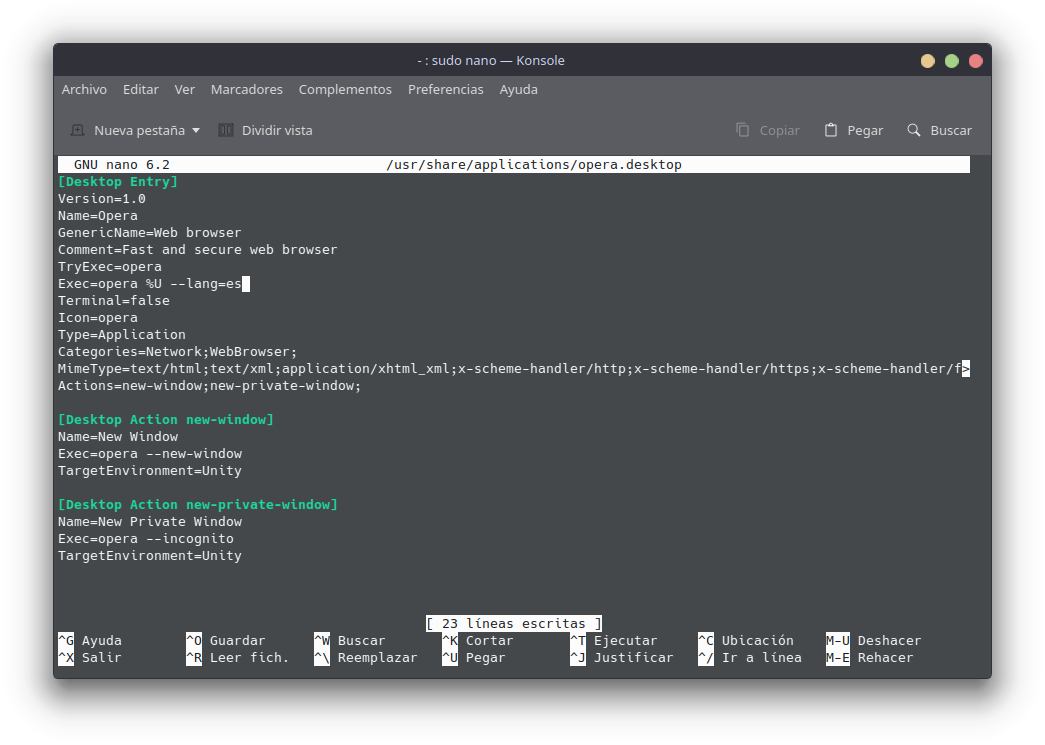Click the 'TryExec=opera' line
The image size is (1045, 745).
[110, 267]
